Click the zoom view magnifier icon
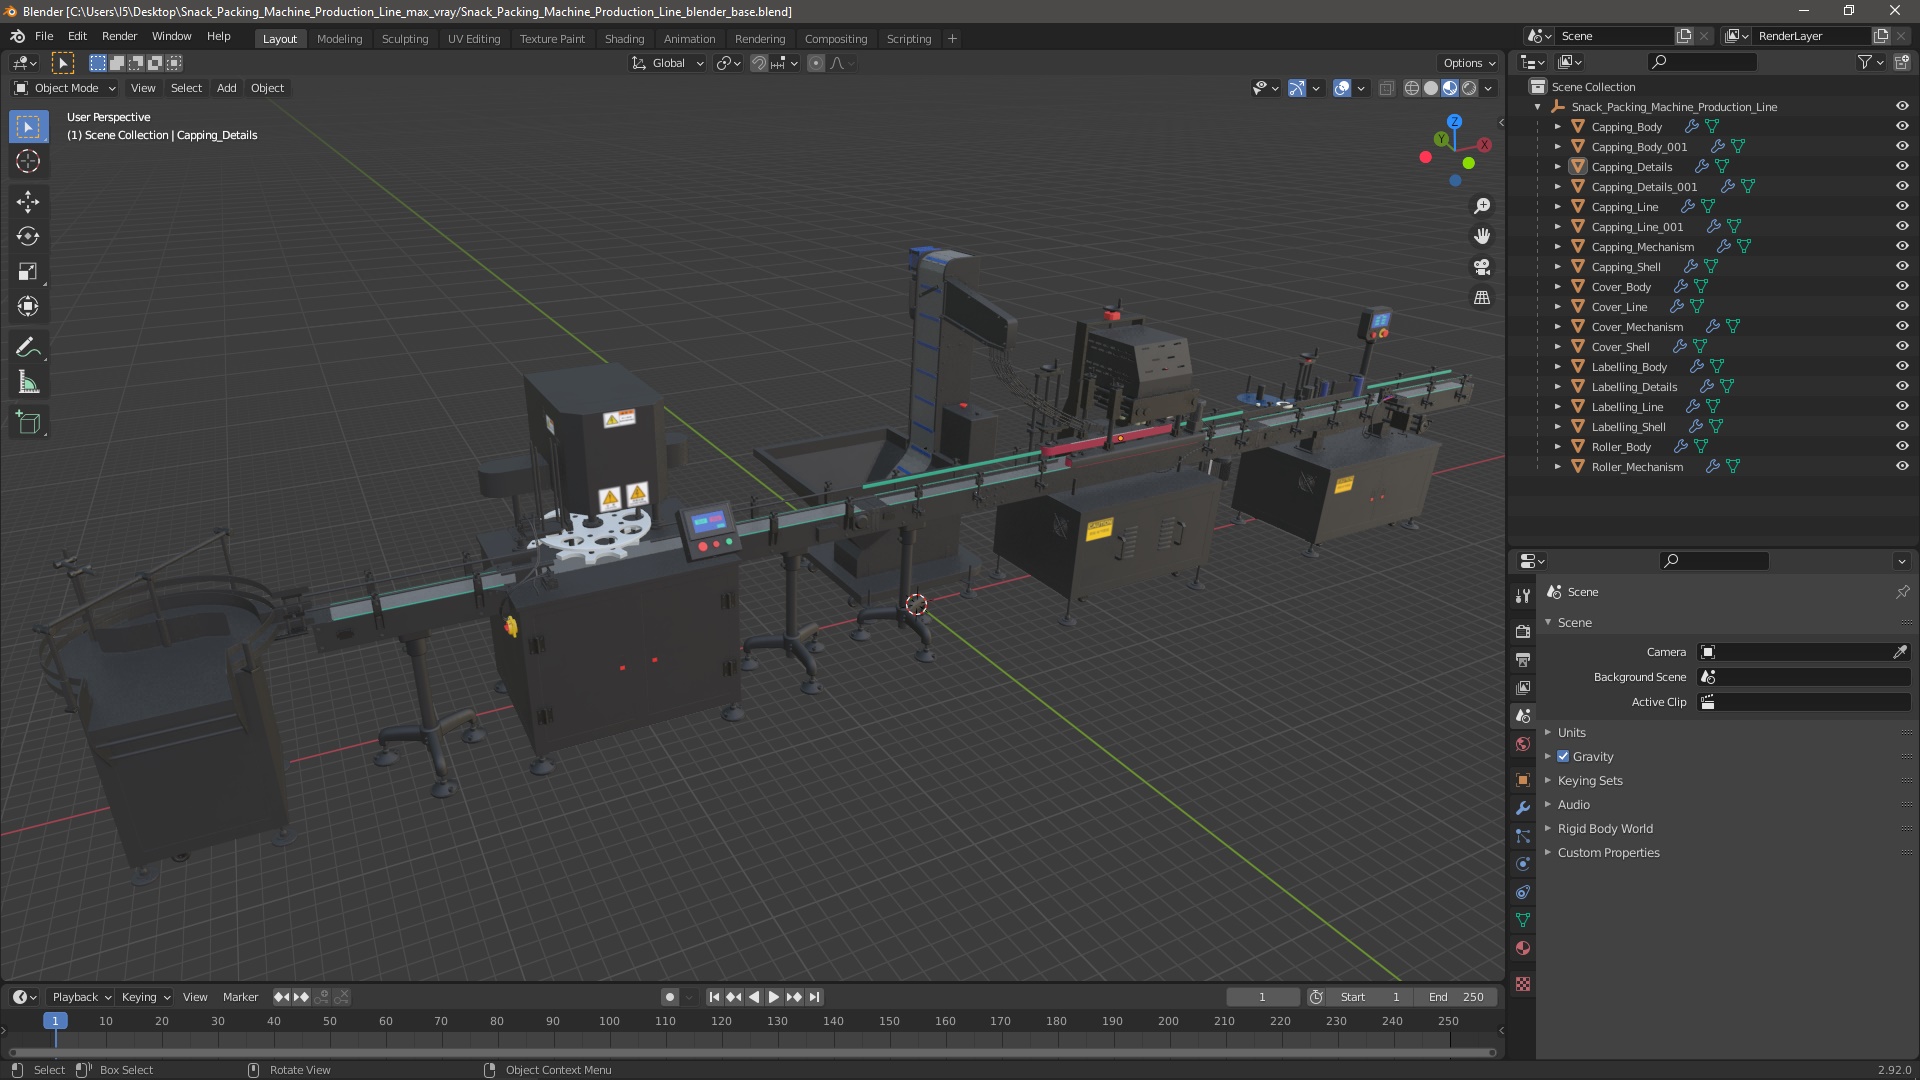Image resolution: width=1920 pixels, height=1080 pixels. coord(1482,206)
